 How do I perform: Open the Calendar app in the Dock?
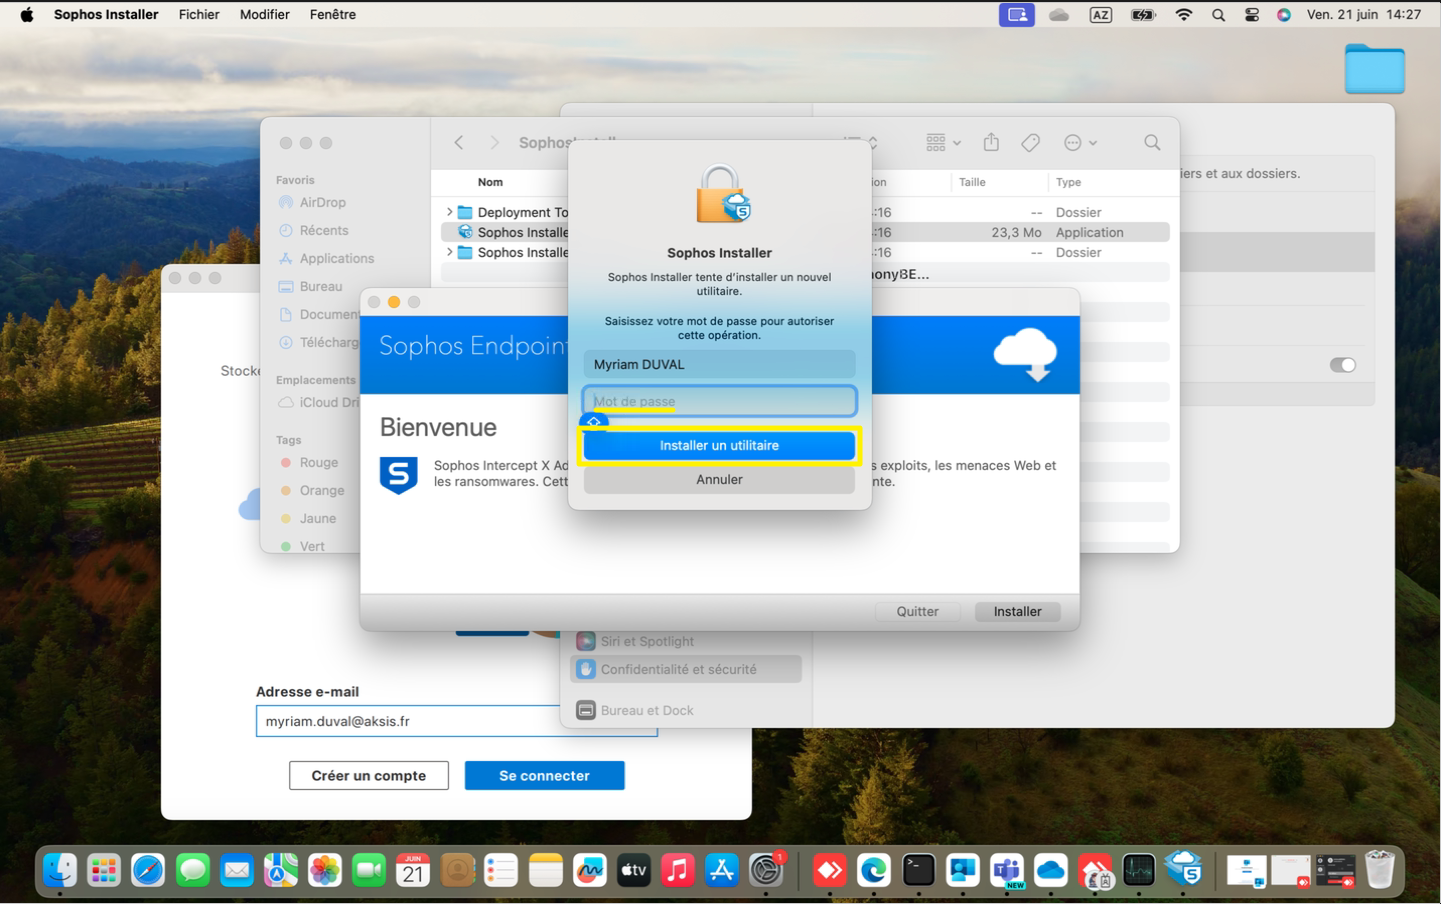pyautogui.click(x=413, y=871)
